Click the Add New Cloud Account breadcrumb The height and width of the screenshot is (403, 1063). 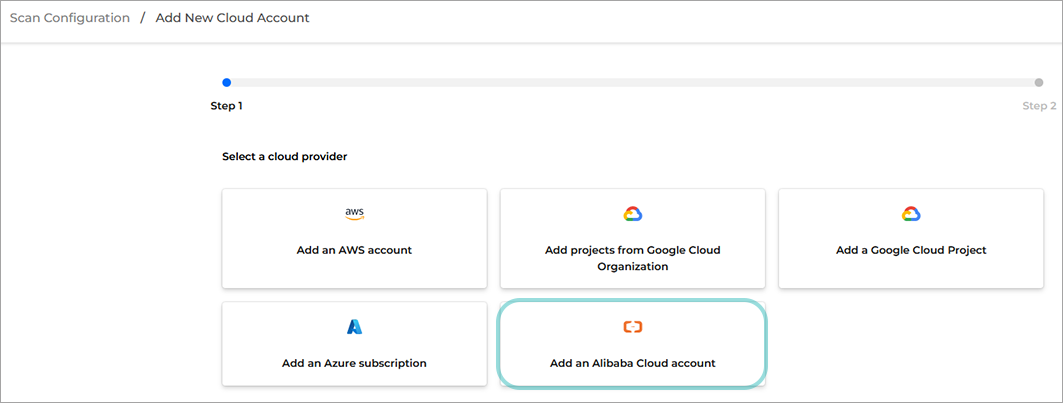[233, 18]
